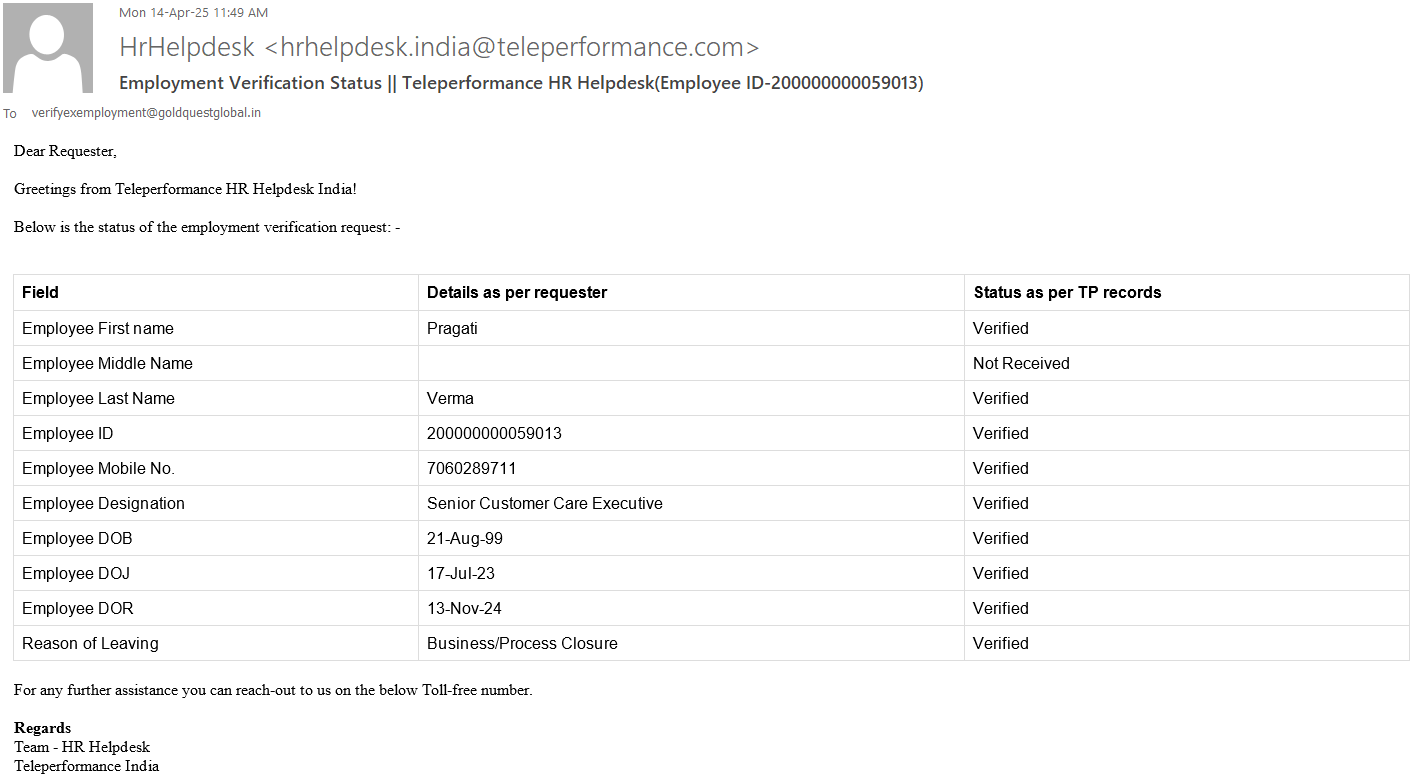Select the DOB value 21-Aug-99

[x=464, y=538]
